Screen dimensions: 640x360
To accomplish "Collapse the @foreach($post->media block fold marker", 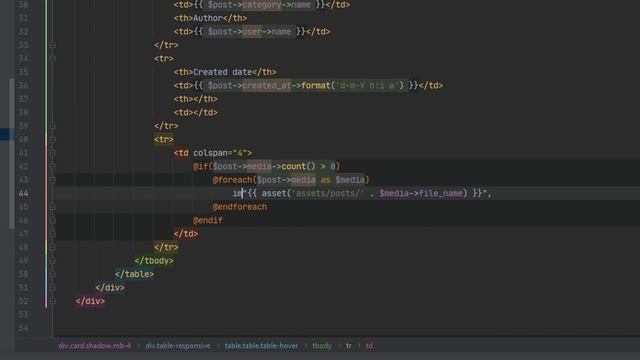I will (x=52, y=180).
